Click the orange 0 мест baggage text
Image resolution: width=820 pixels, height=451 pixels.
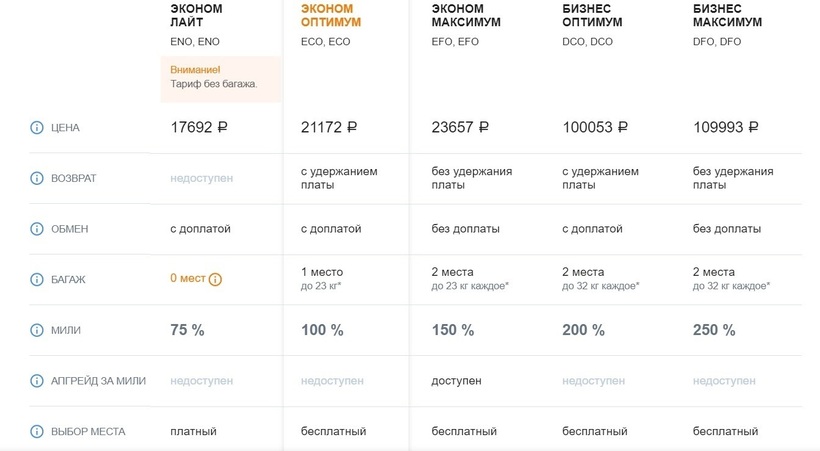click(187, 279)
